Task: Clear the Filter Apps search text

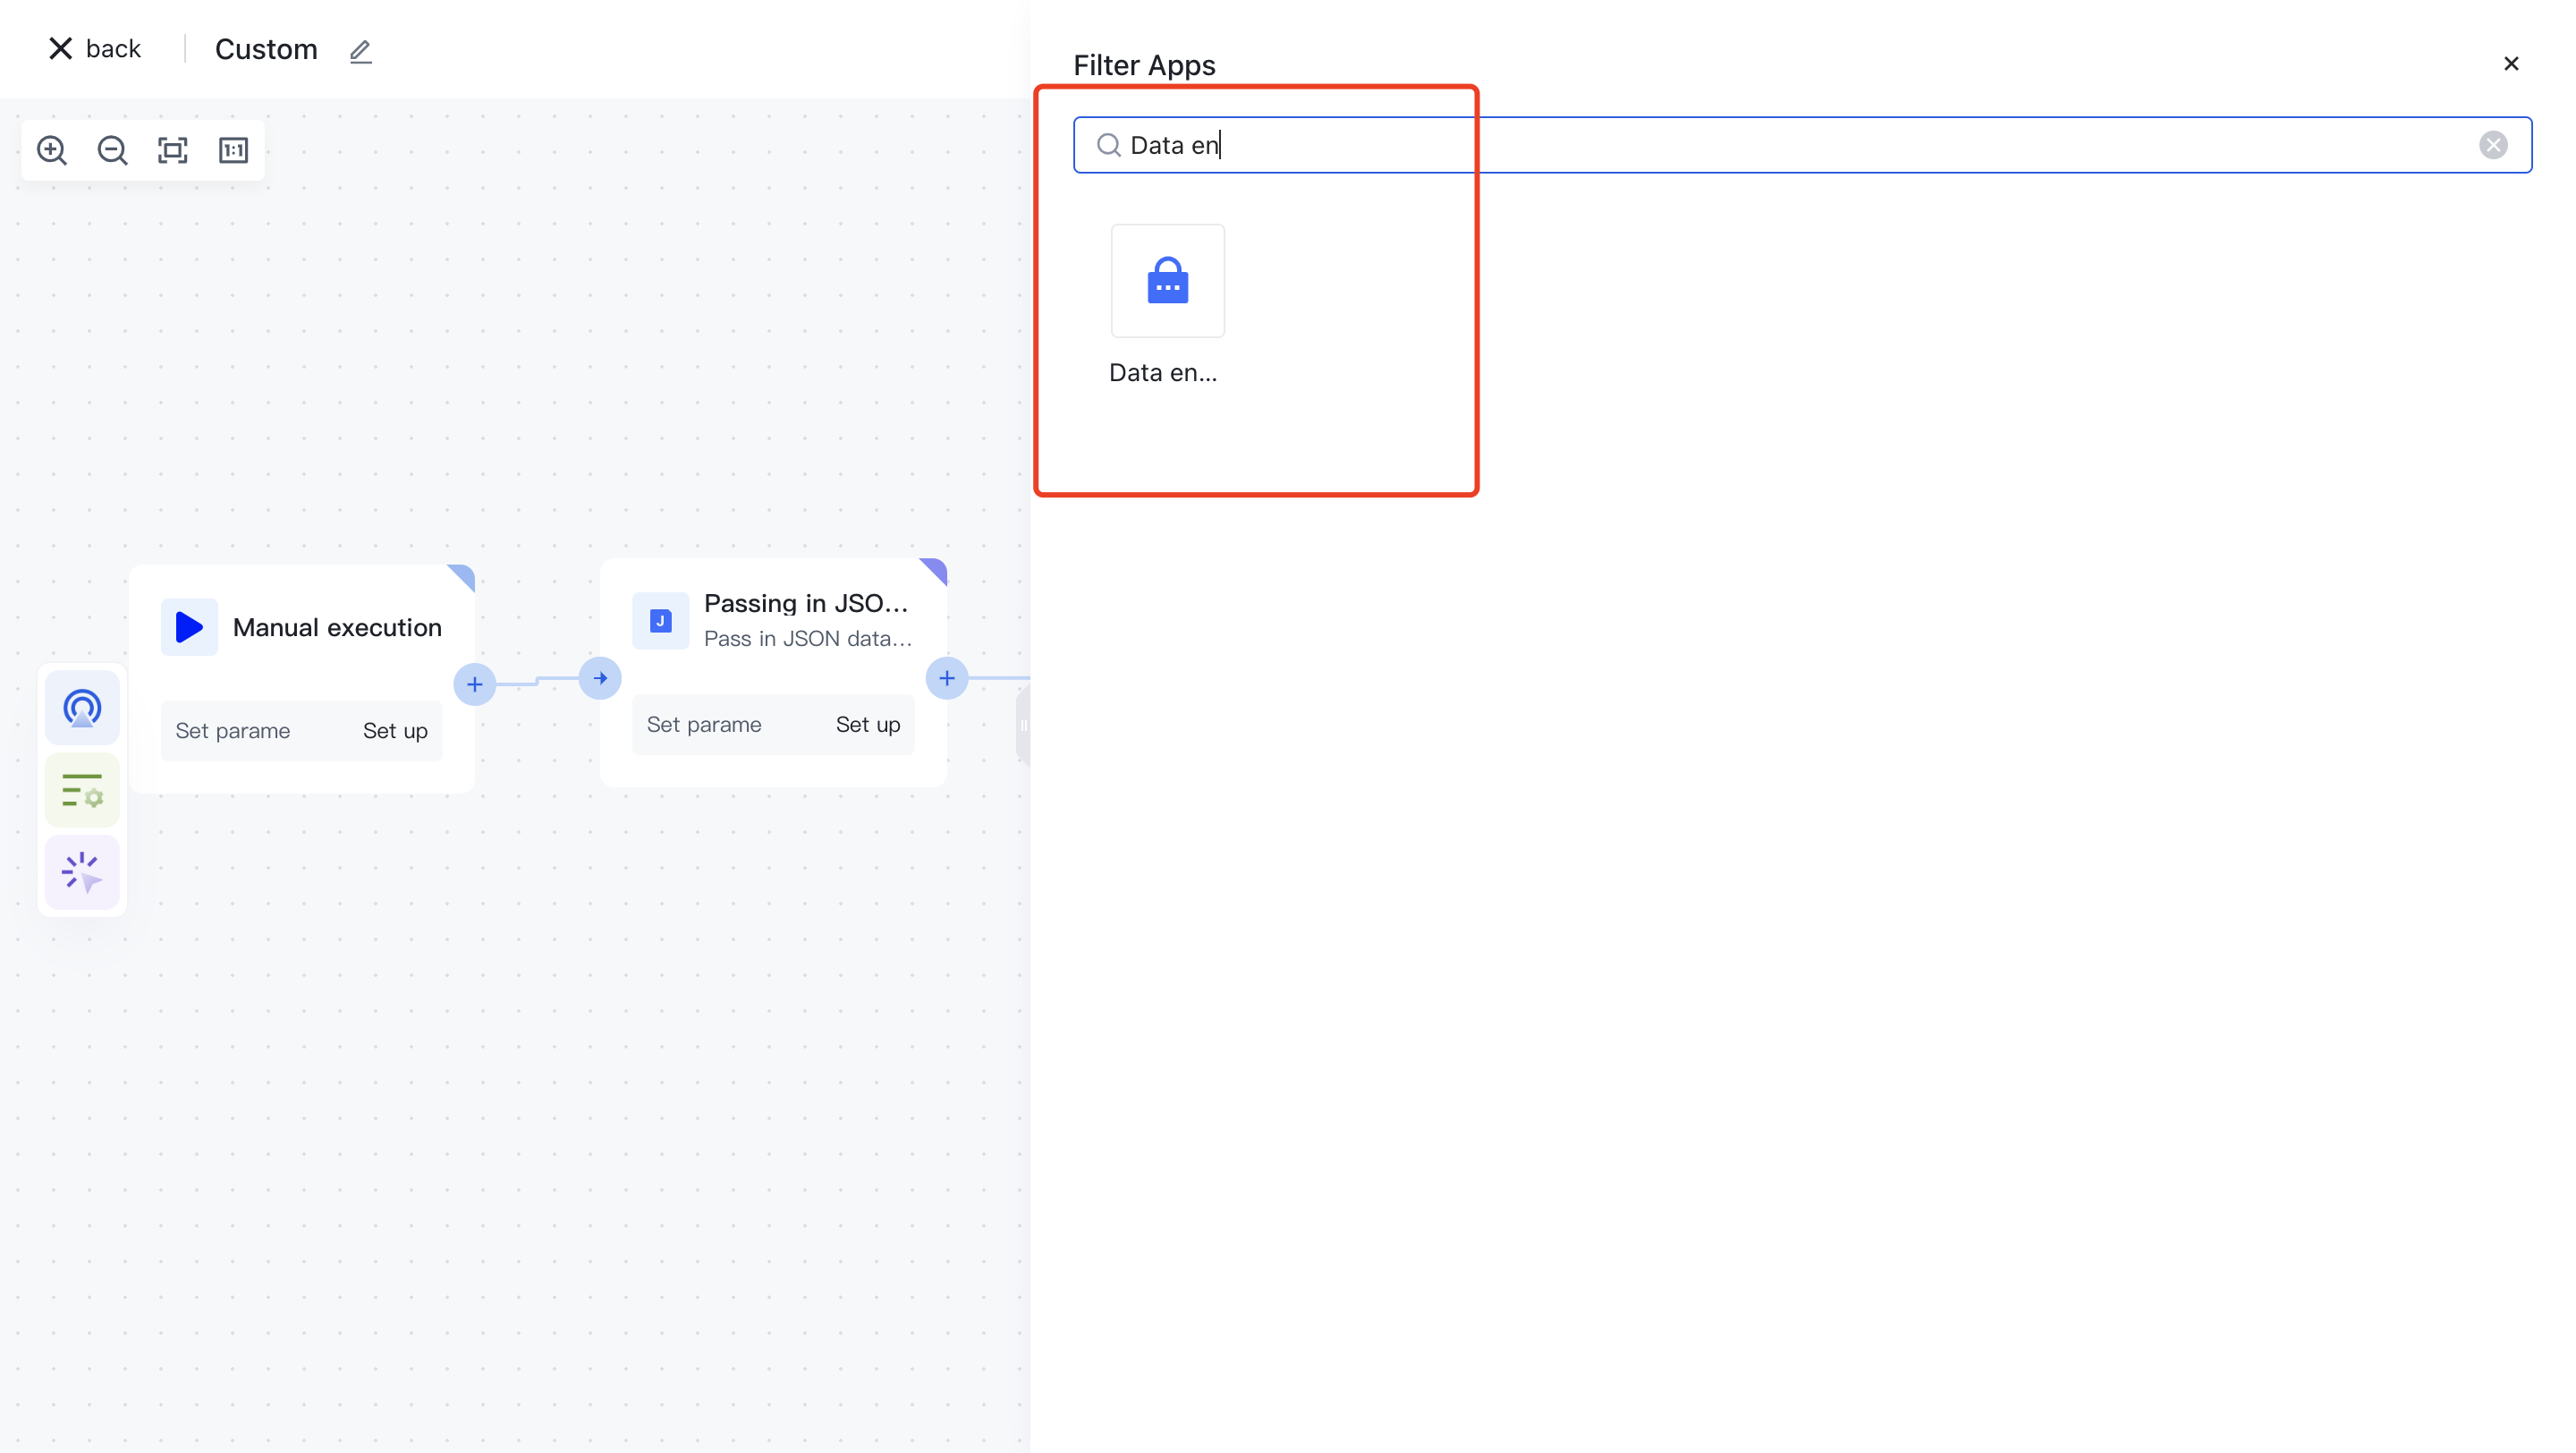Action: [x=2493, y=145]
